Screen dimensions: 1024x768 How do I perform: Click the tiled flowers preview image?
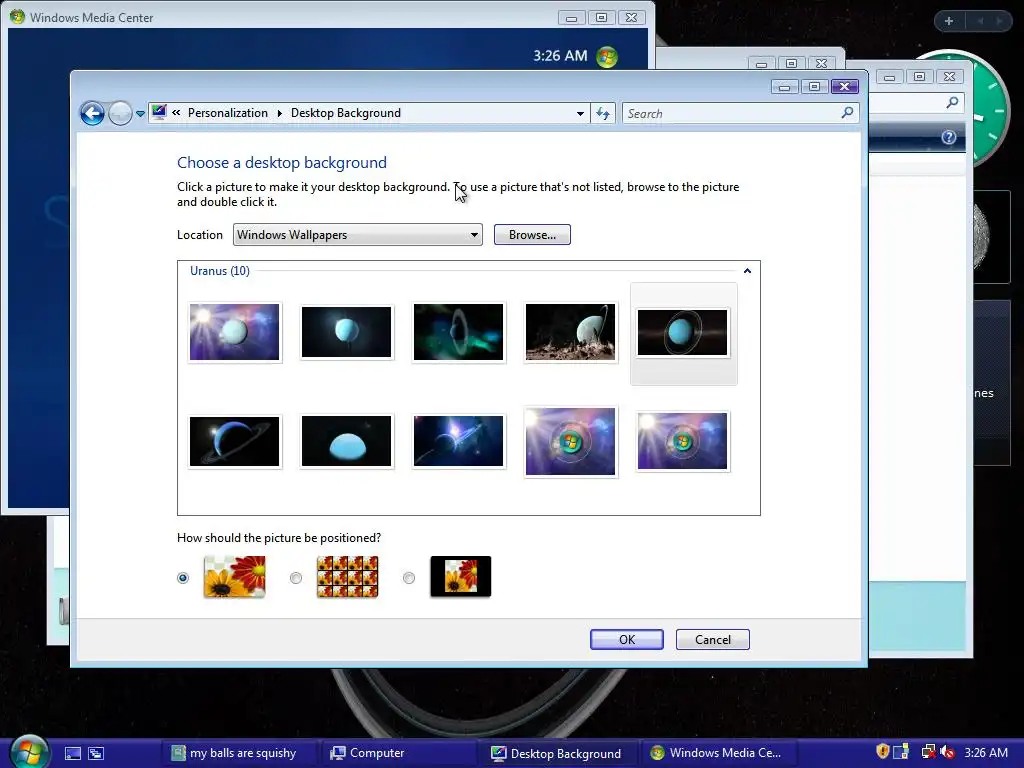click(x=347, y=577)
